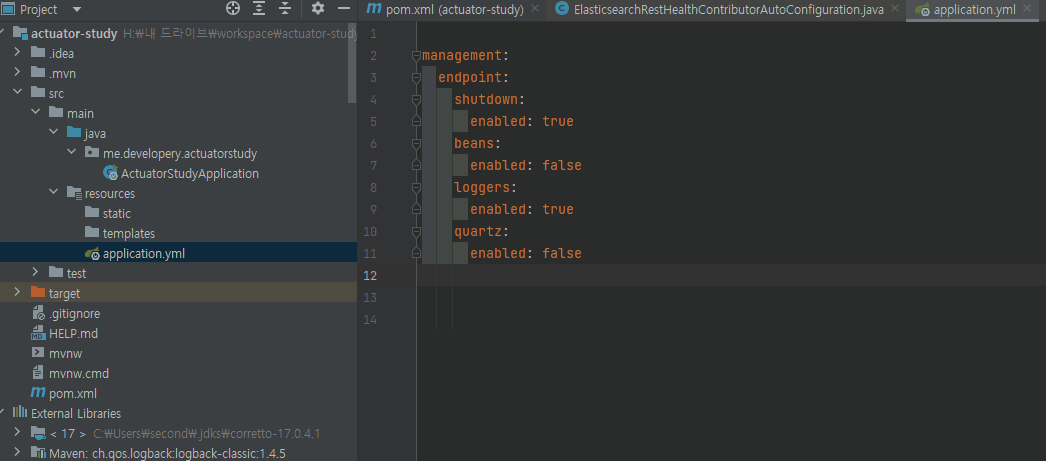Select the templates folder
The image size is (1046, 461).
pos(129,234)
